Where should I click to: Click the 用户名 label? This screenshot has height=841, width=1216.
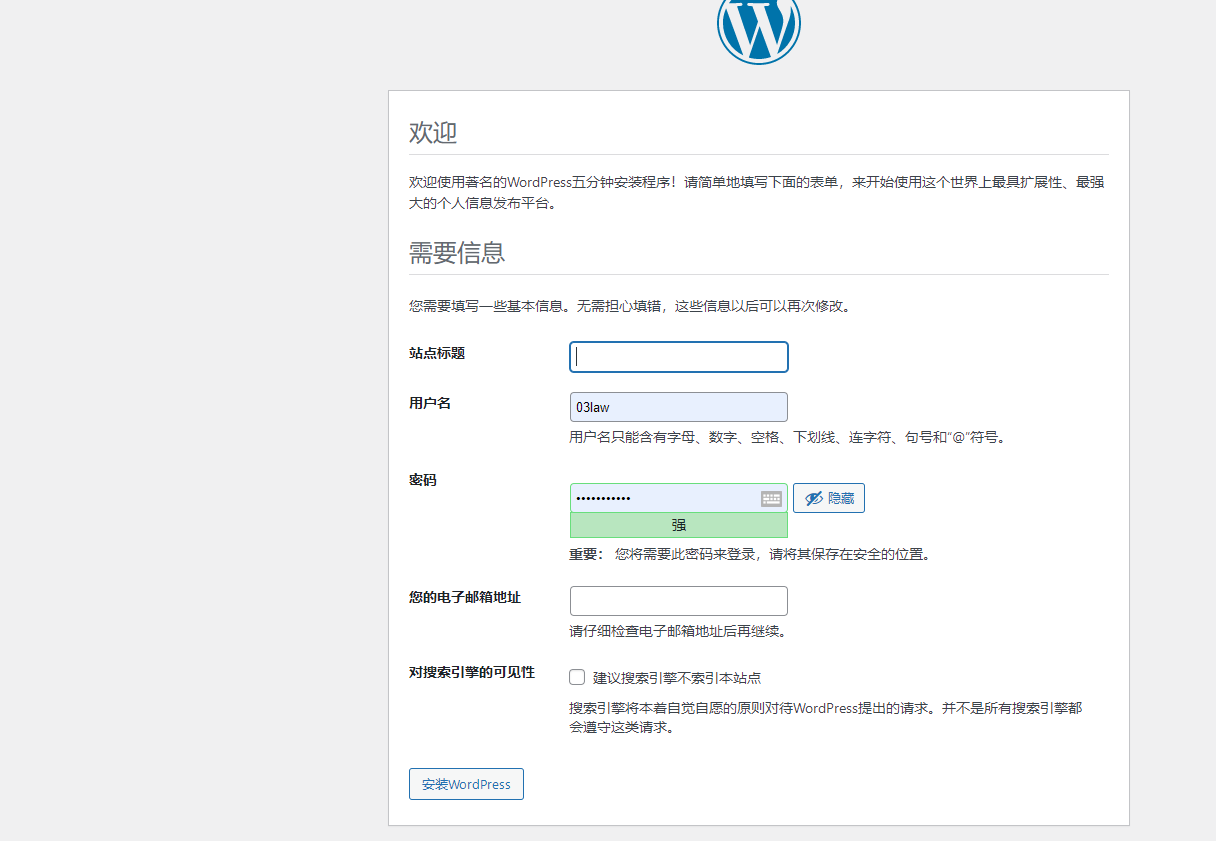430,403
